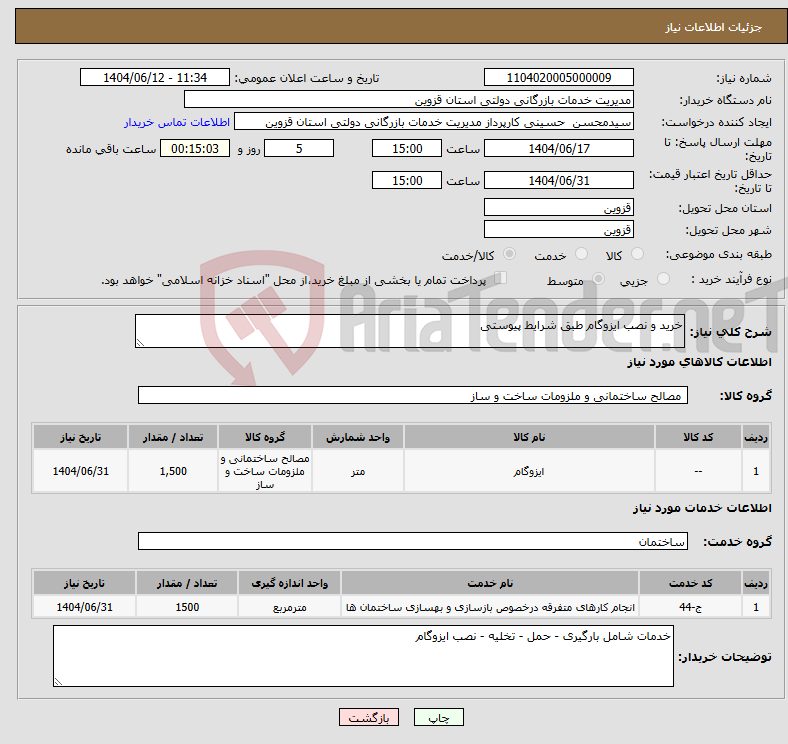Click the quantity cell 1,500
This screenshot has height=744, width=788.
click(173, 471)
